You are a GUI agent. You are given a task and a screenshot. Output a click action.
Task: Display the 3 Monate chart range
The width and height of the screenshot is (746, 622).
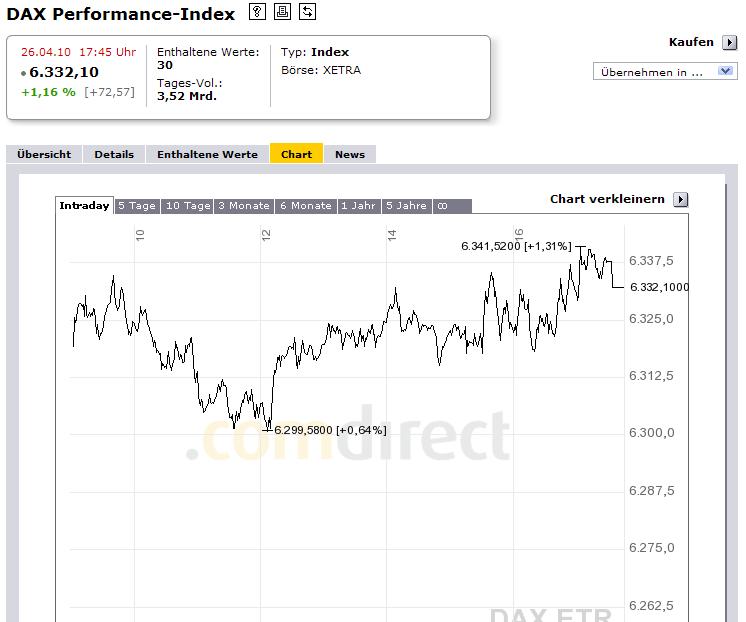tap(244, 206)
